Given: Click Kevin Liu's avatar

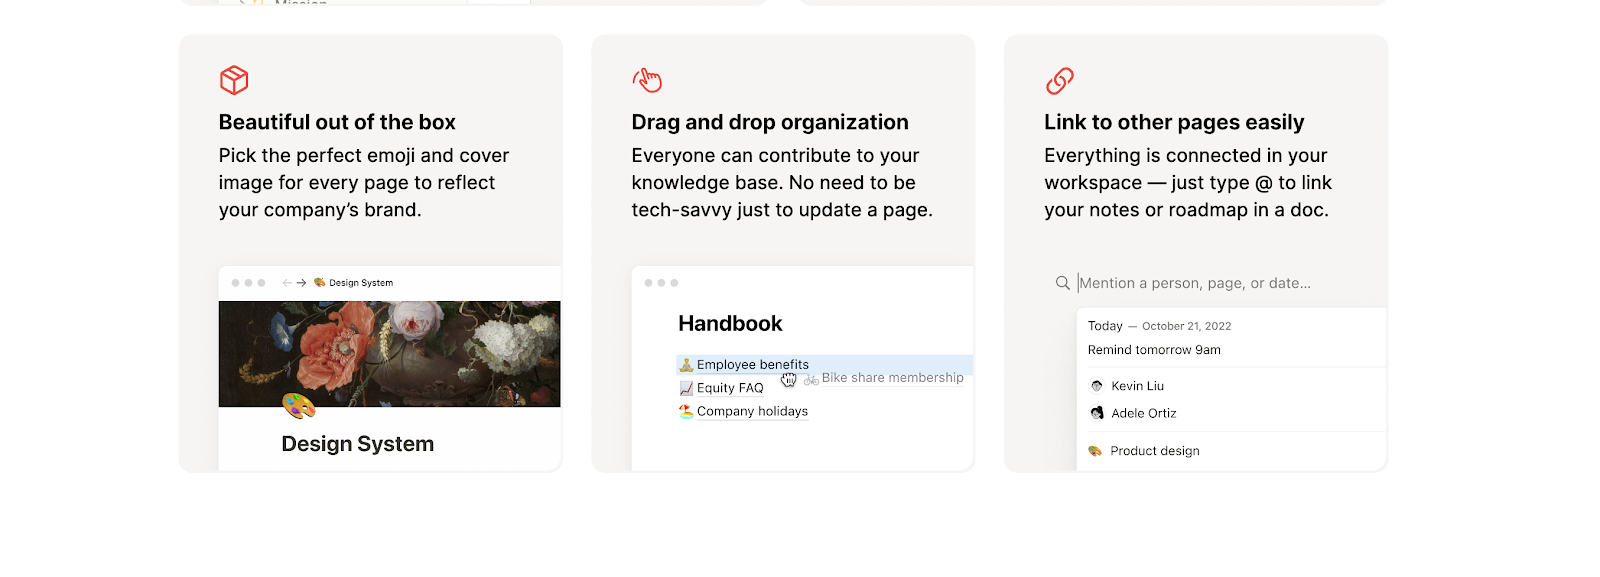Looking at the screenshot, I should (1097, 386).
